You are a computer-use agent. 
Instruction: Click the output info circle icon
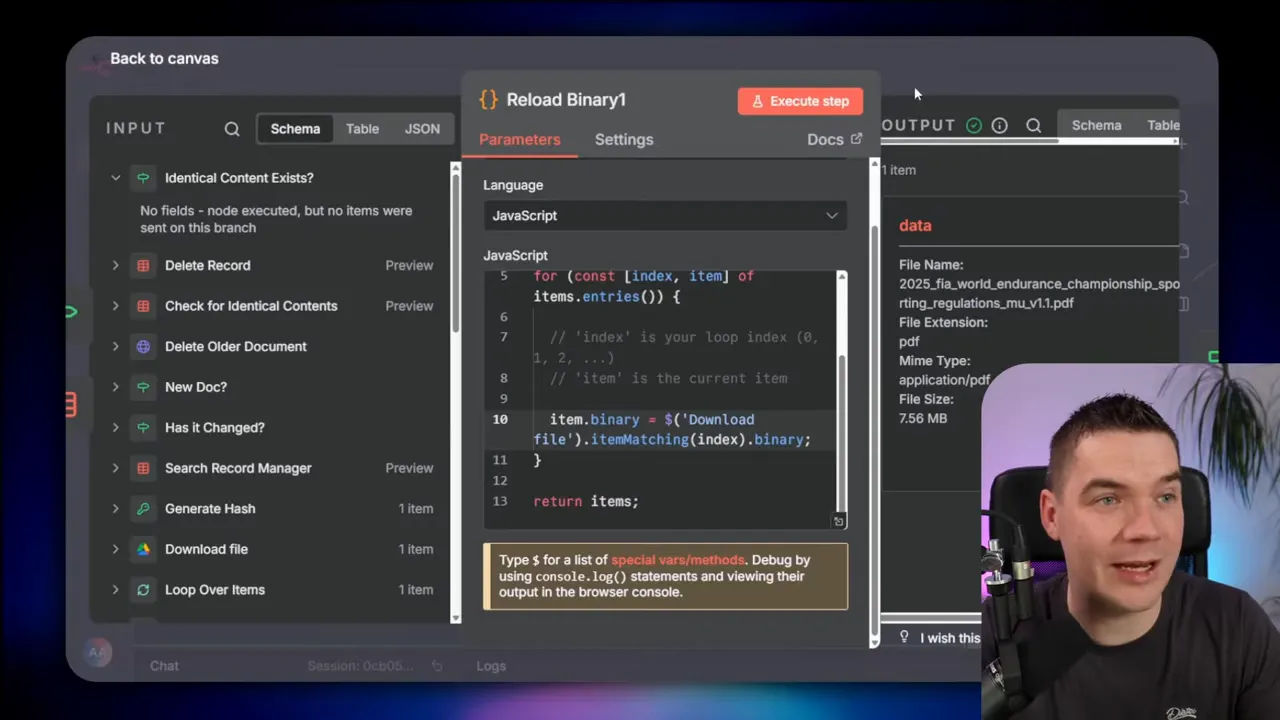(x=999, y=126)
